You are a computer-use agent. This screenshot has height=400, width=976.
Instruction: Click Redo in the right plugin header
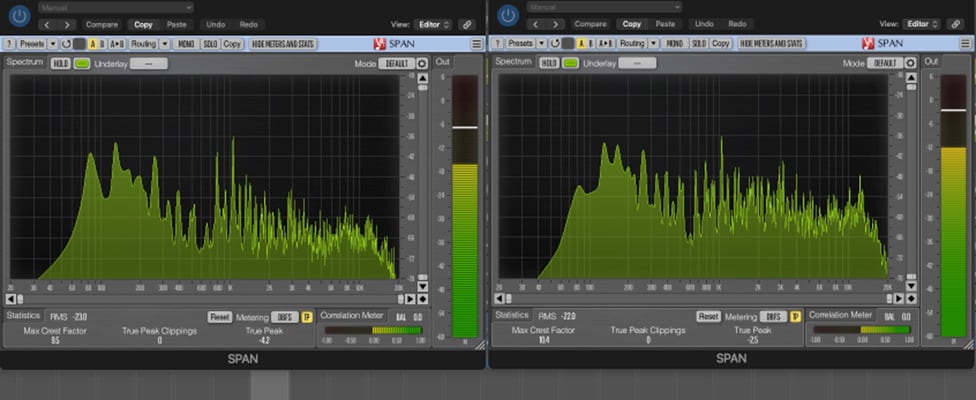[x=737, y=25]
